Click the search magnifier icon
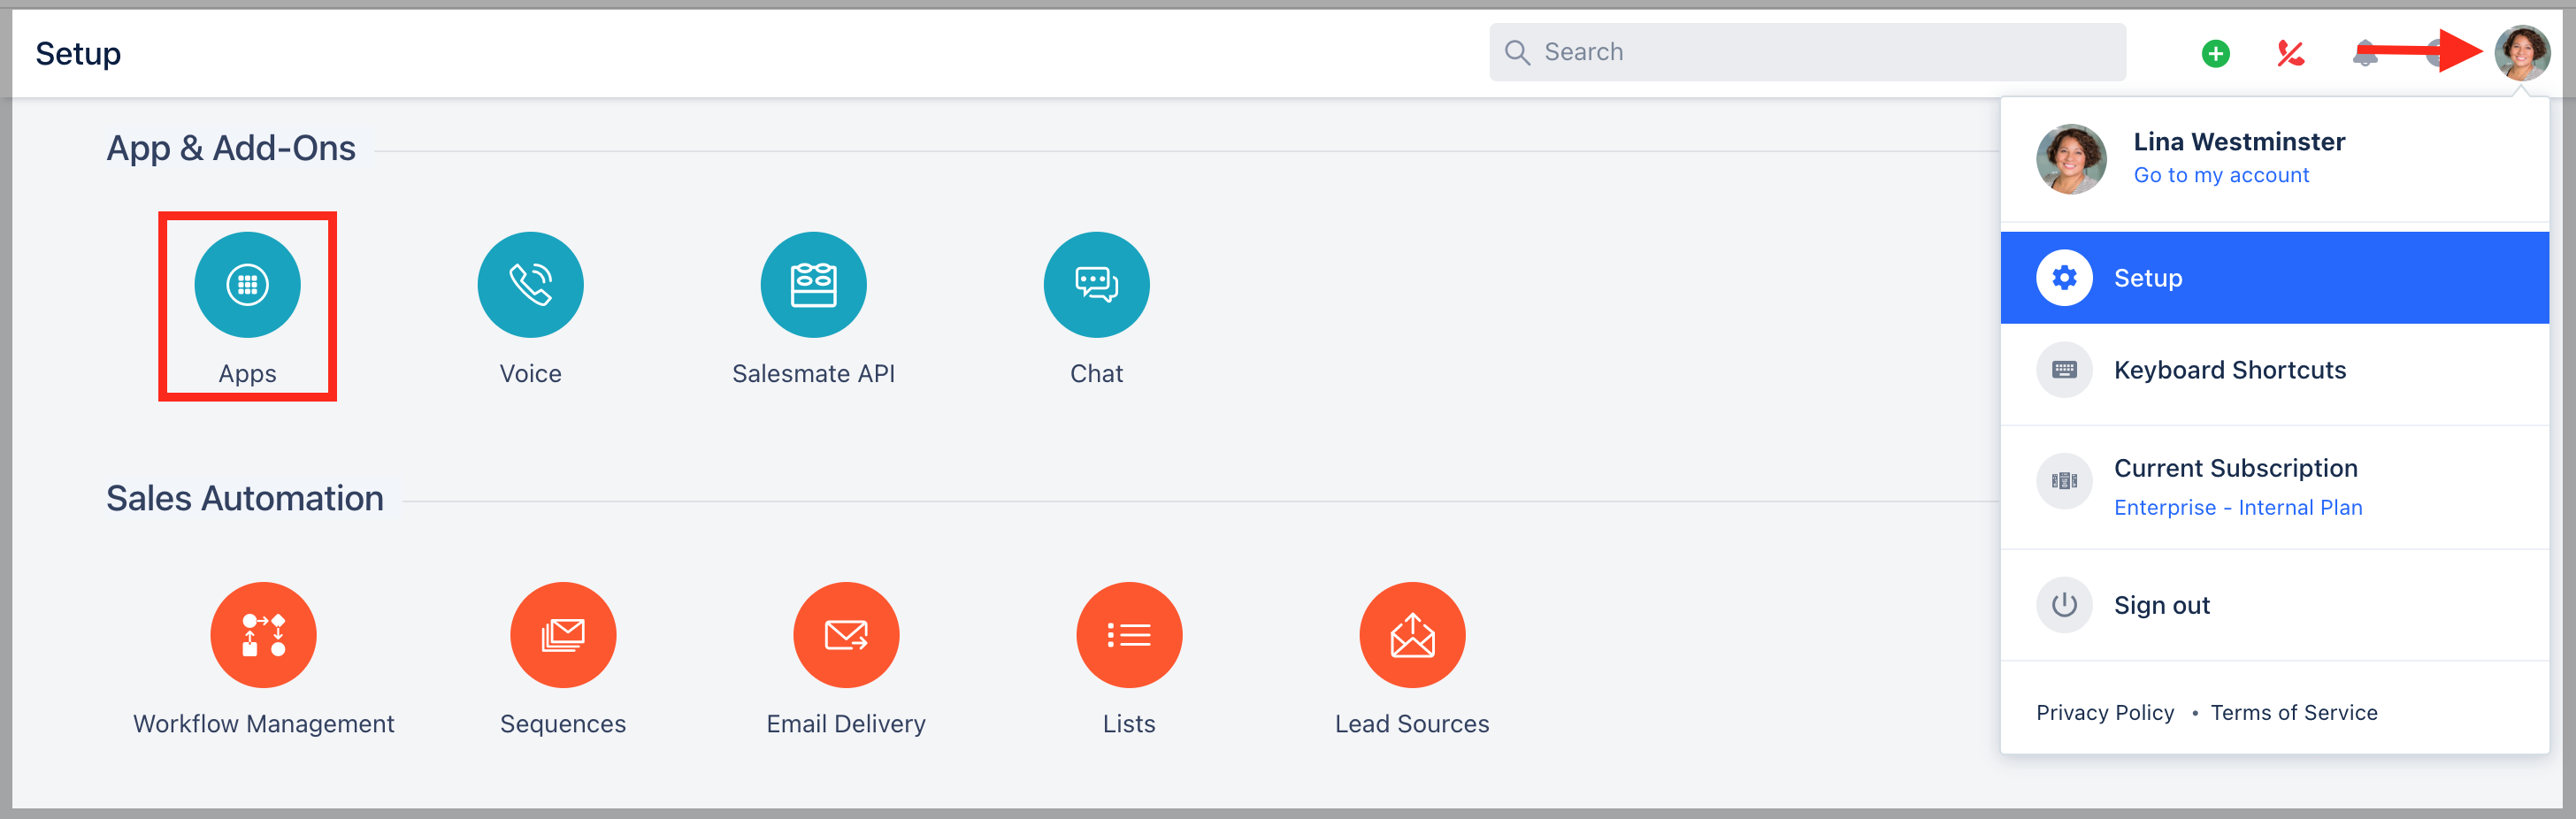Viewport: 2576px width, 819px height. pyautogui.click(x=1517, y=52)
